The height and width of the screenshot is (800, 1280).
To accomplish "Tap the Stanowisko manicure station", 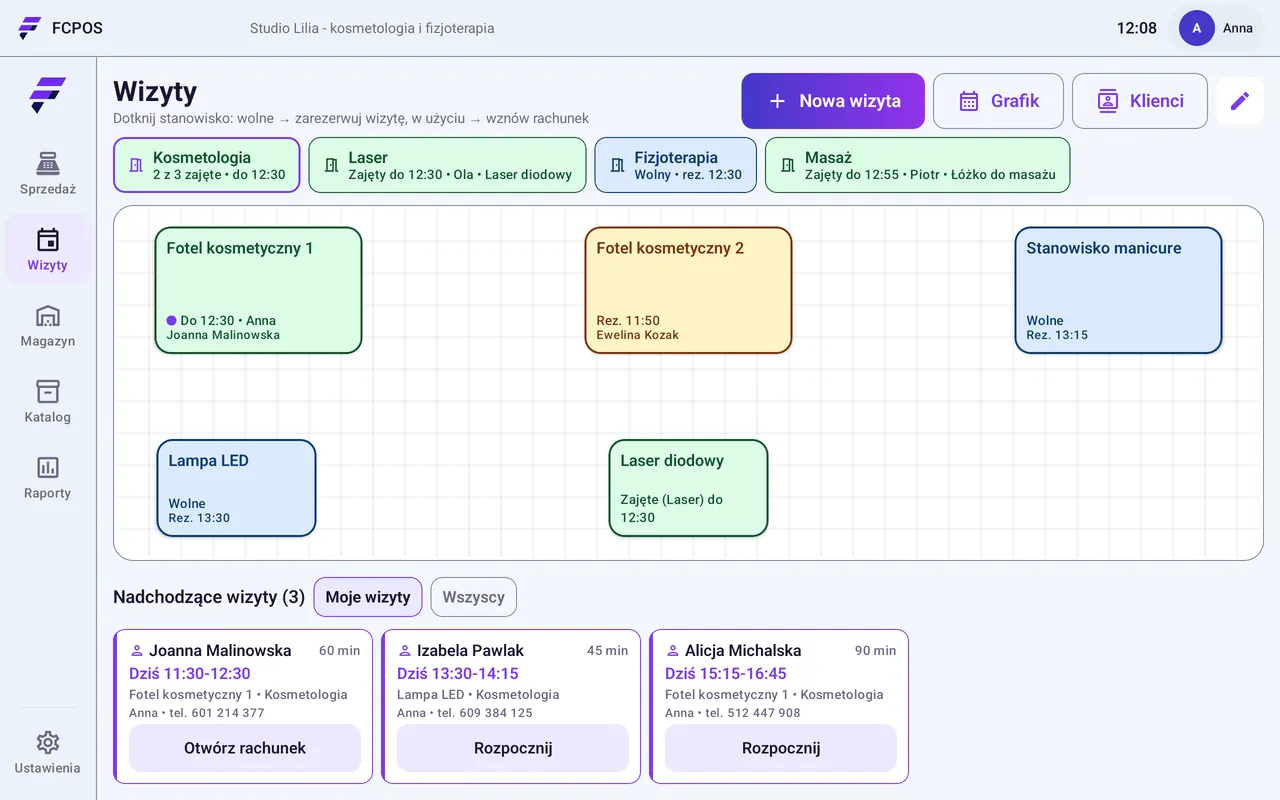I will pos(1118,290).
